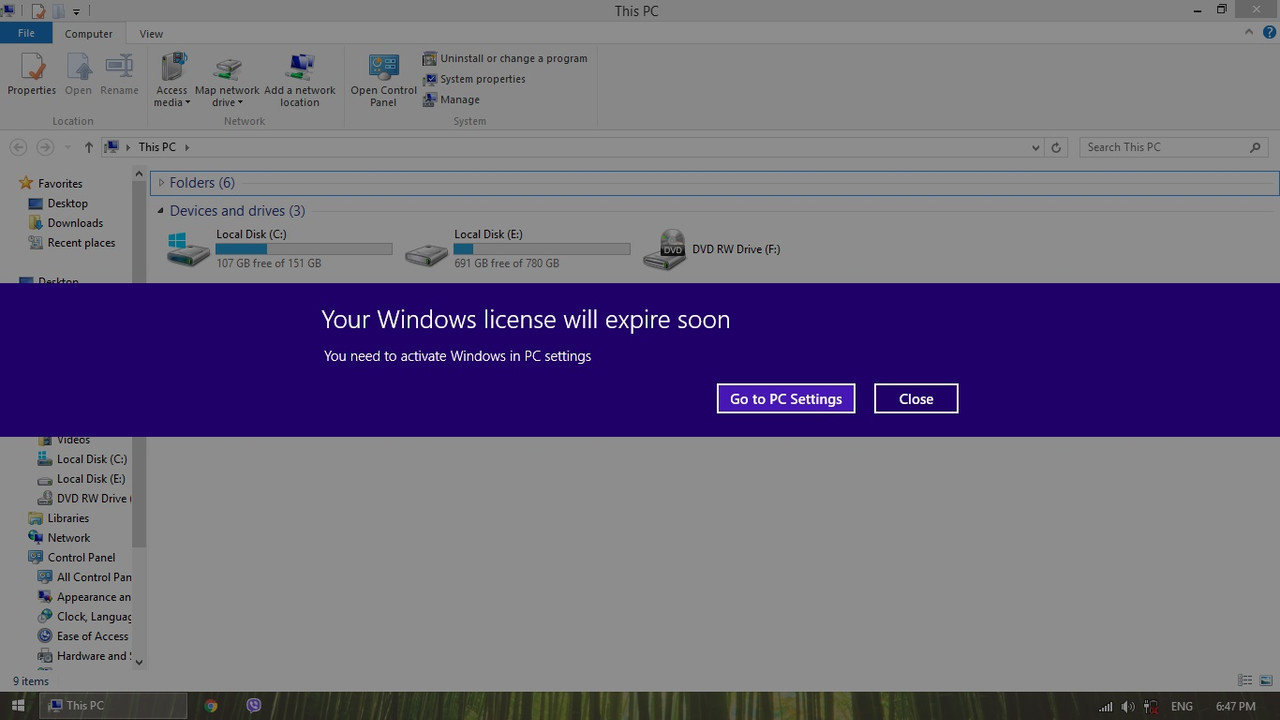Choose Uninstall or change a program
This screenshot has height=720, width=1280.
[505, 58]
